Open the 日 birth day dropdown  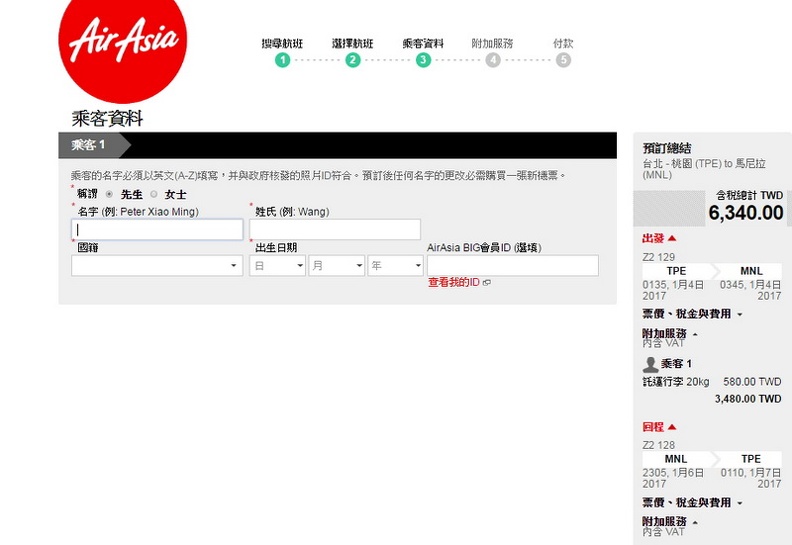[x=277, y=266]
